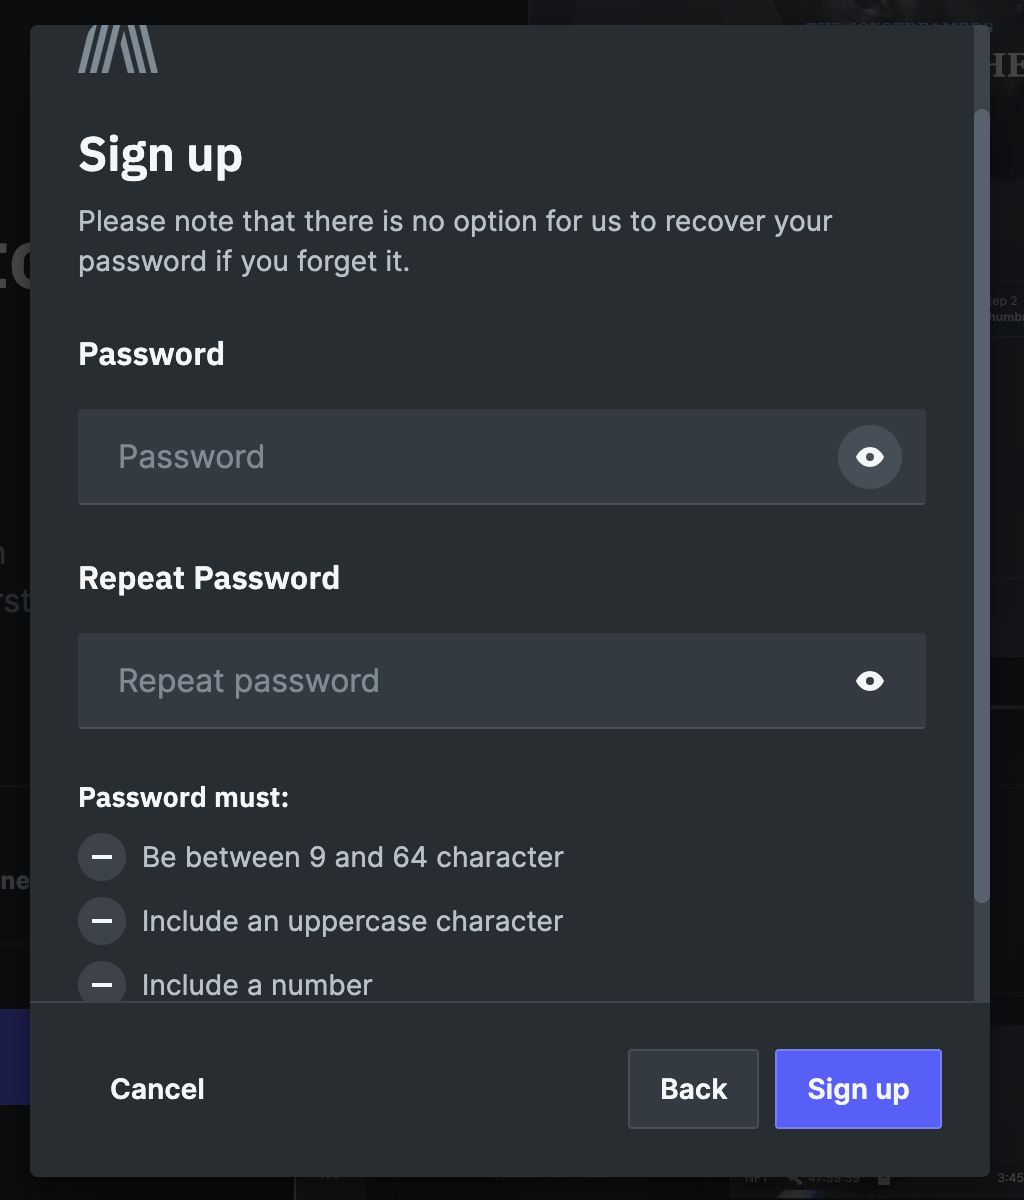Click Cancel to dismiss the dialog

coord(157,1089)
